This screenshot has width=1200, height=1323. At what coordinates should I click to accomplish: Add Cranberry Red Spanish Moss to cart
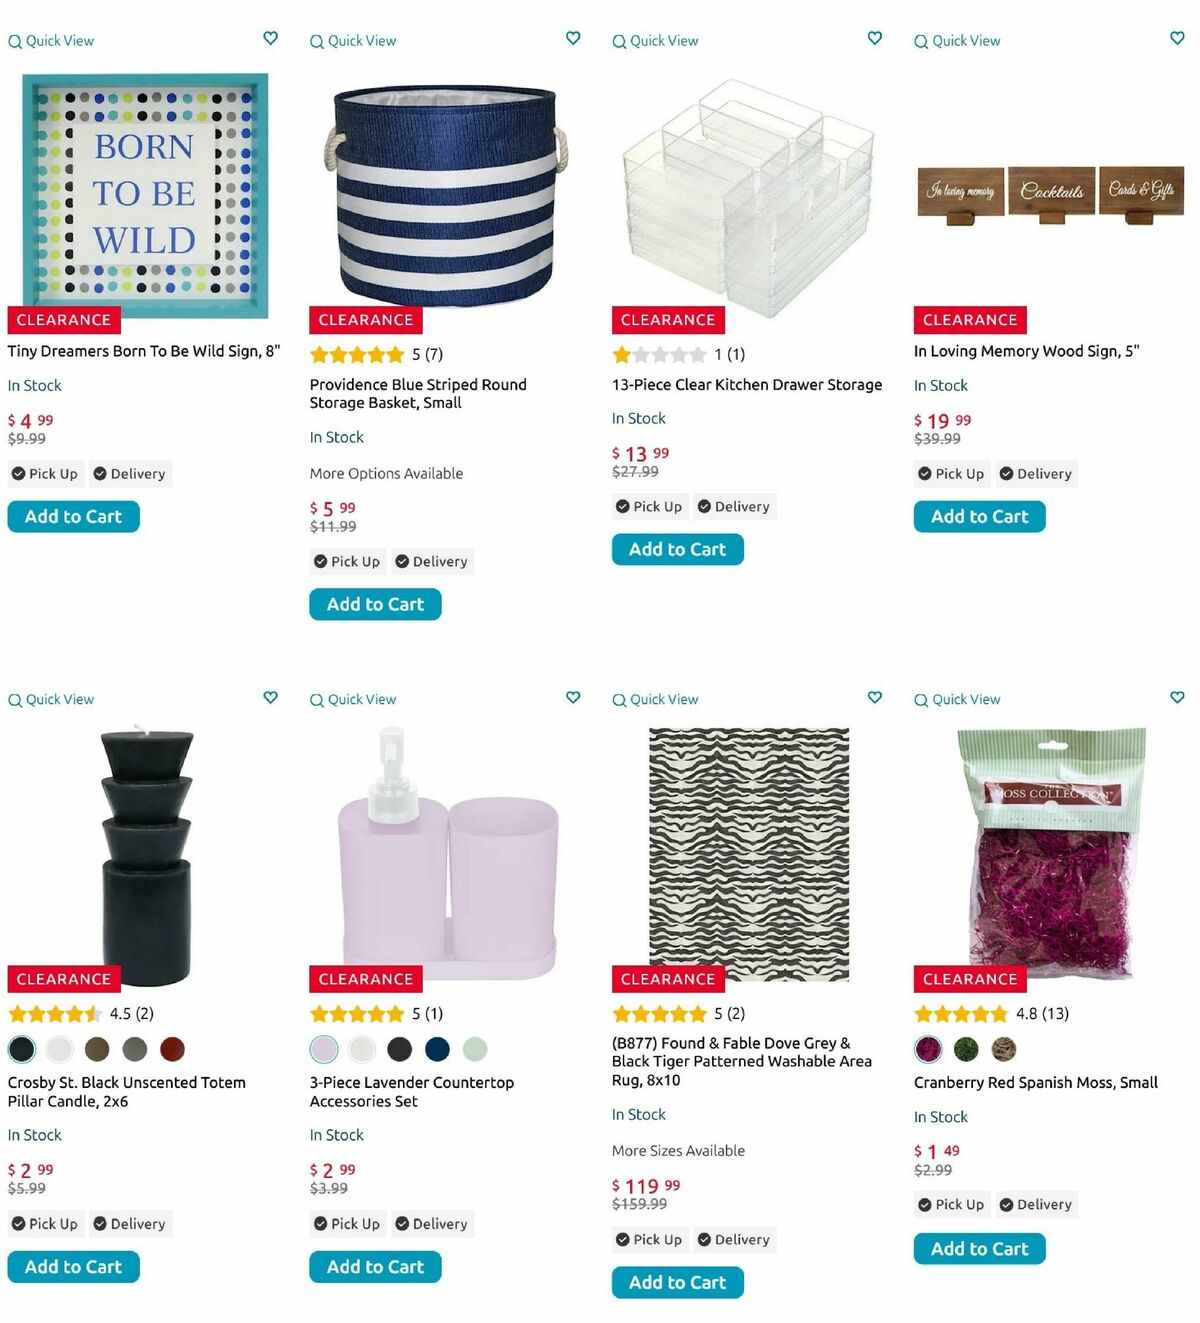[979, 1249]
